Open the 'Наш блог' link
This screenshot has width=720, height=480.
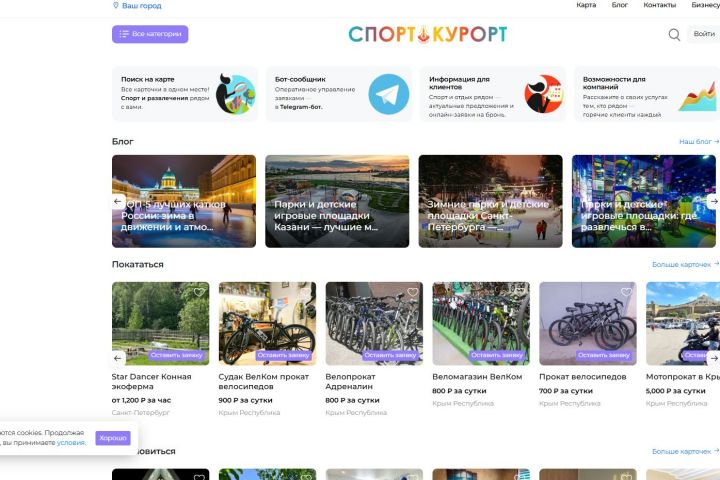click(x=699, y=141)
